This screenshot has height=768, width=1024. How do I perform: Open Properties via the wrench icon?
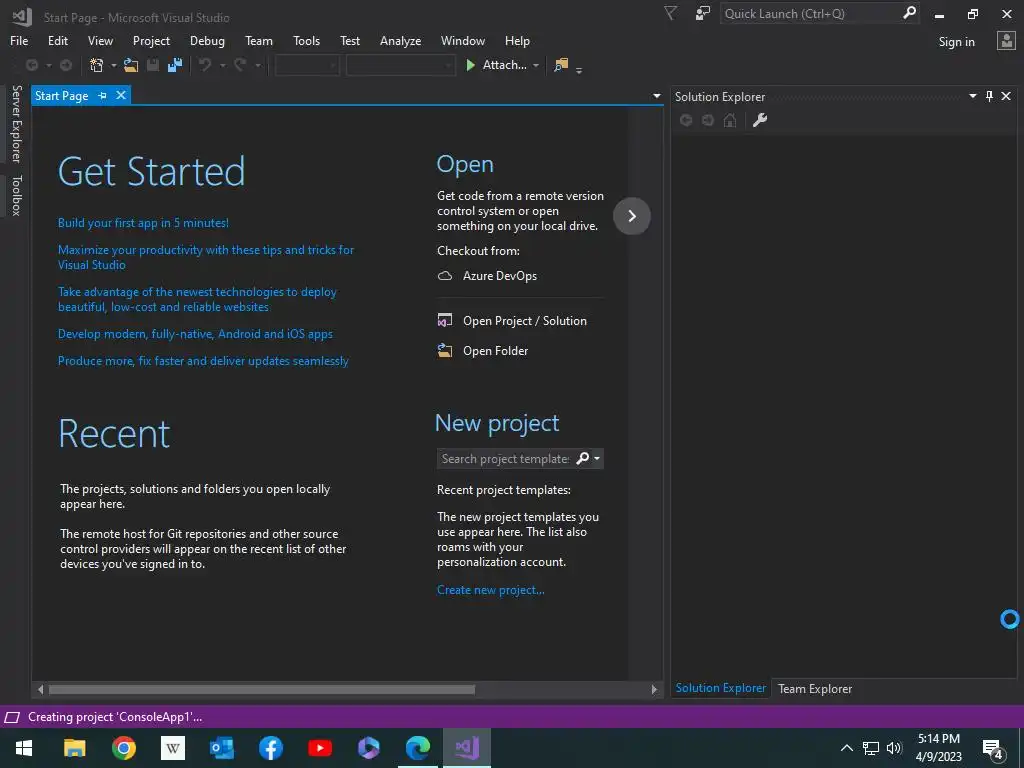(x=760, y=120)
